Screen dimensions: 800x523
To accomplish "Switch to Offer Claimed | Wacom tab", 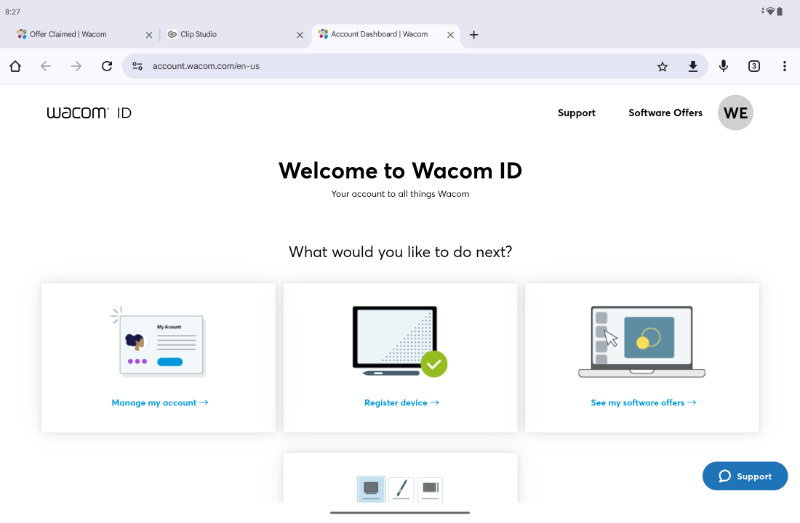I will coord(69,34).
